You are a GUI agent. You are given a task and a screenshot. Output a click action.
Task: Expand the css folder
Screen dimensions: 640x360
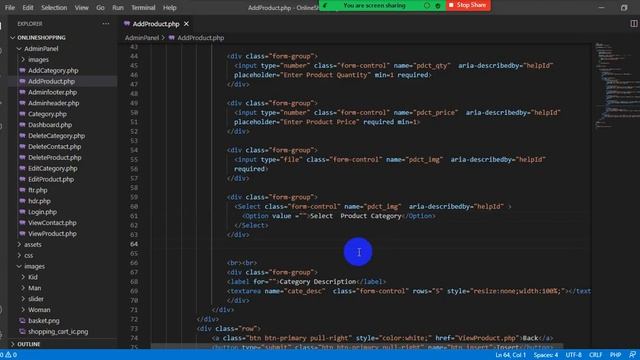point(29,256)
